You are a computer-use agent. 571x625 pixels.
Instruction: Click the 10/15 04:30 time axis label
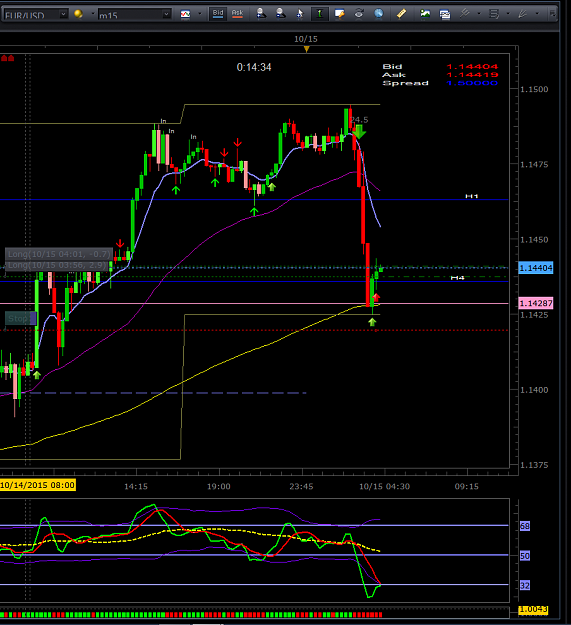coord(385,487)
